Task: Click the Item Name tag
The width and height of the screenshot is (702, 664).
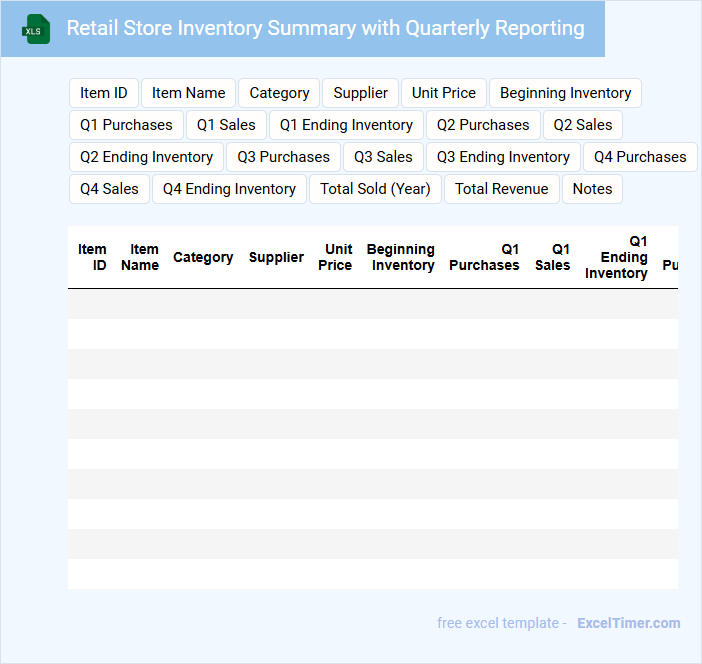Action: 188,93
